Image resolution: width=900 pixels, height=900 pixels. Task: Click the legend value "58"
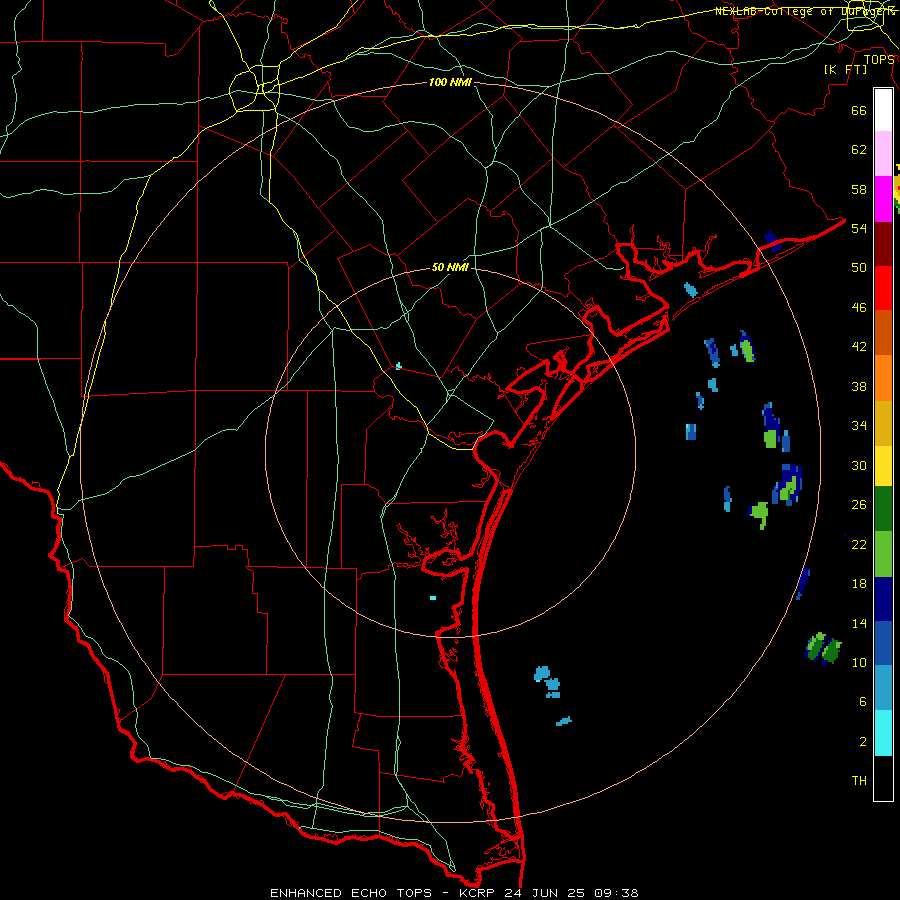[859, 189]
